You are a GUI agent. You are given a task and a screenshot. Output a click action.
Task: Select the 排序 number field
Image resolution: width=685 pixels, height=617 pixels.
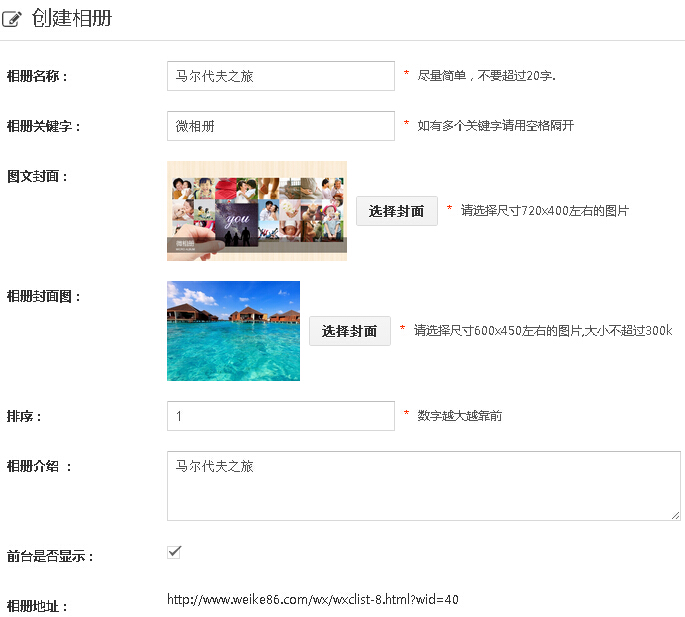(x=280, y=416)
